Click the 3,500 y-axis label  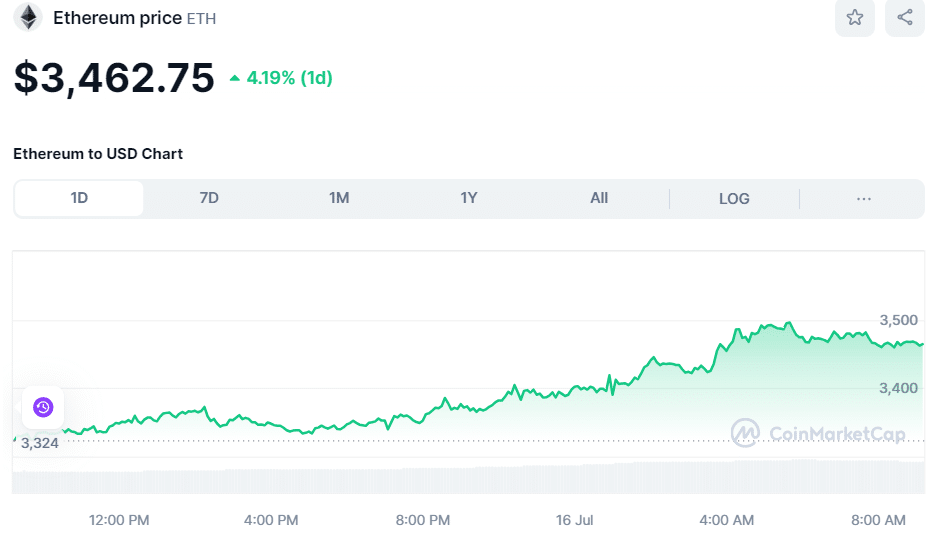click(x=898, y=320)
